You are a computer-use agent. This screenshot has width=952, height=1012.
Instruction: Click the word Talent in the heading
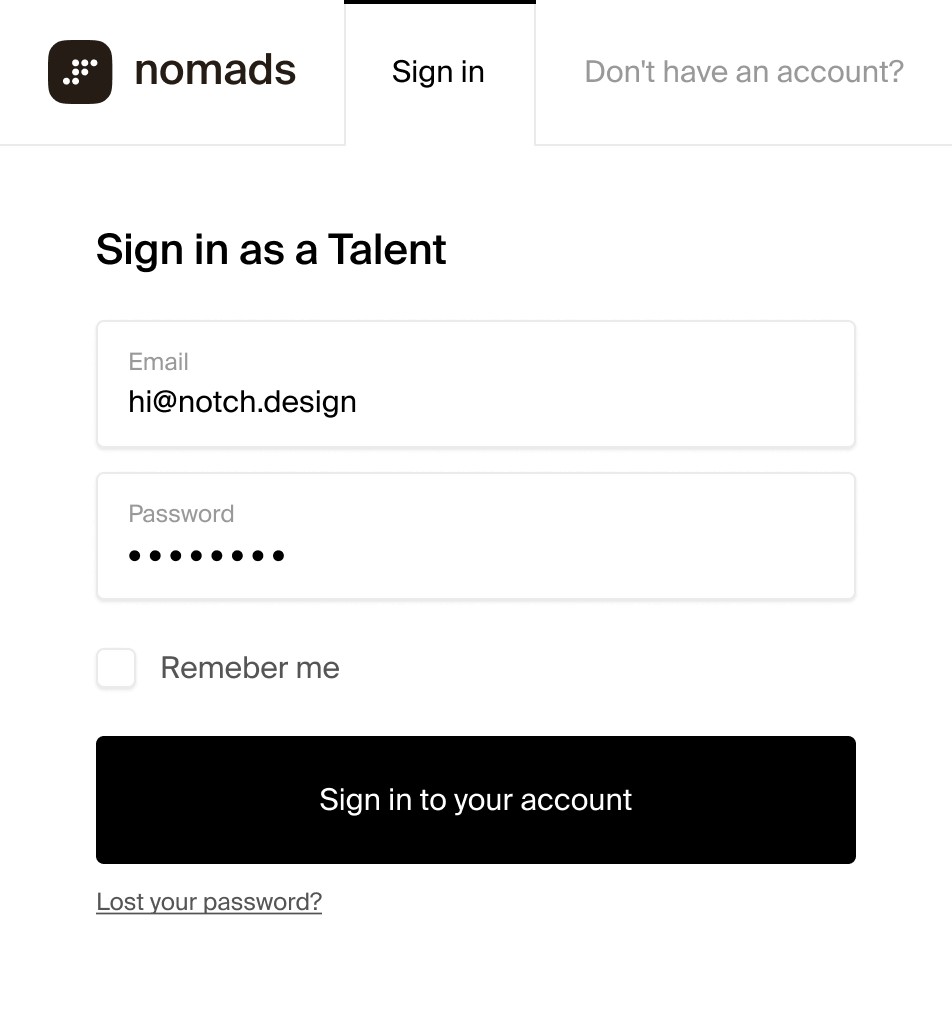tap(387, 249)
